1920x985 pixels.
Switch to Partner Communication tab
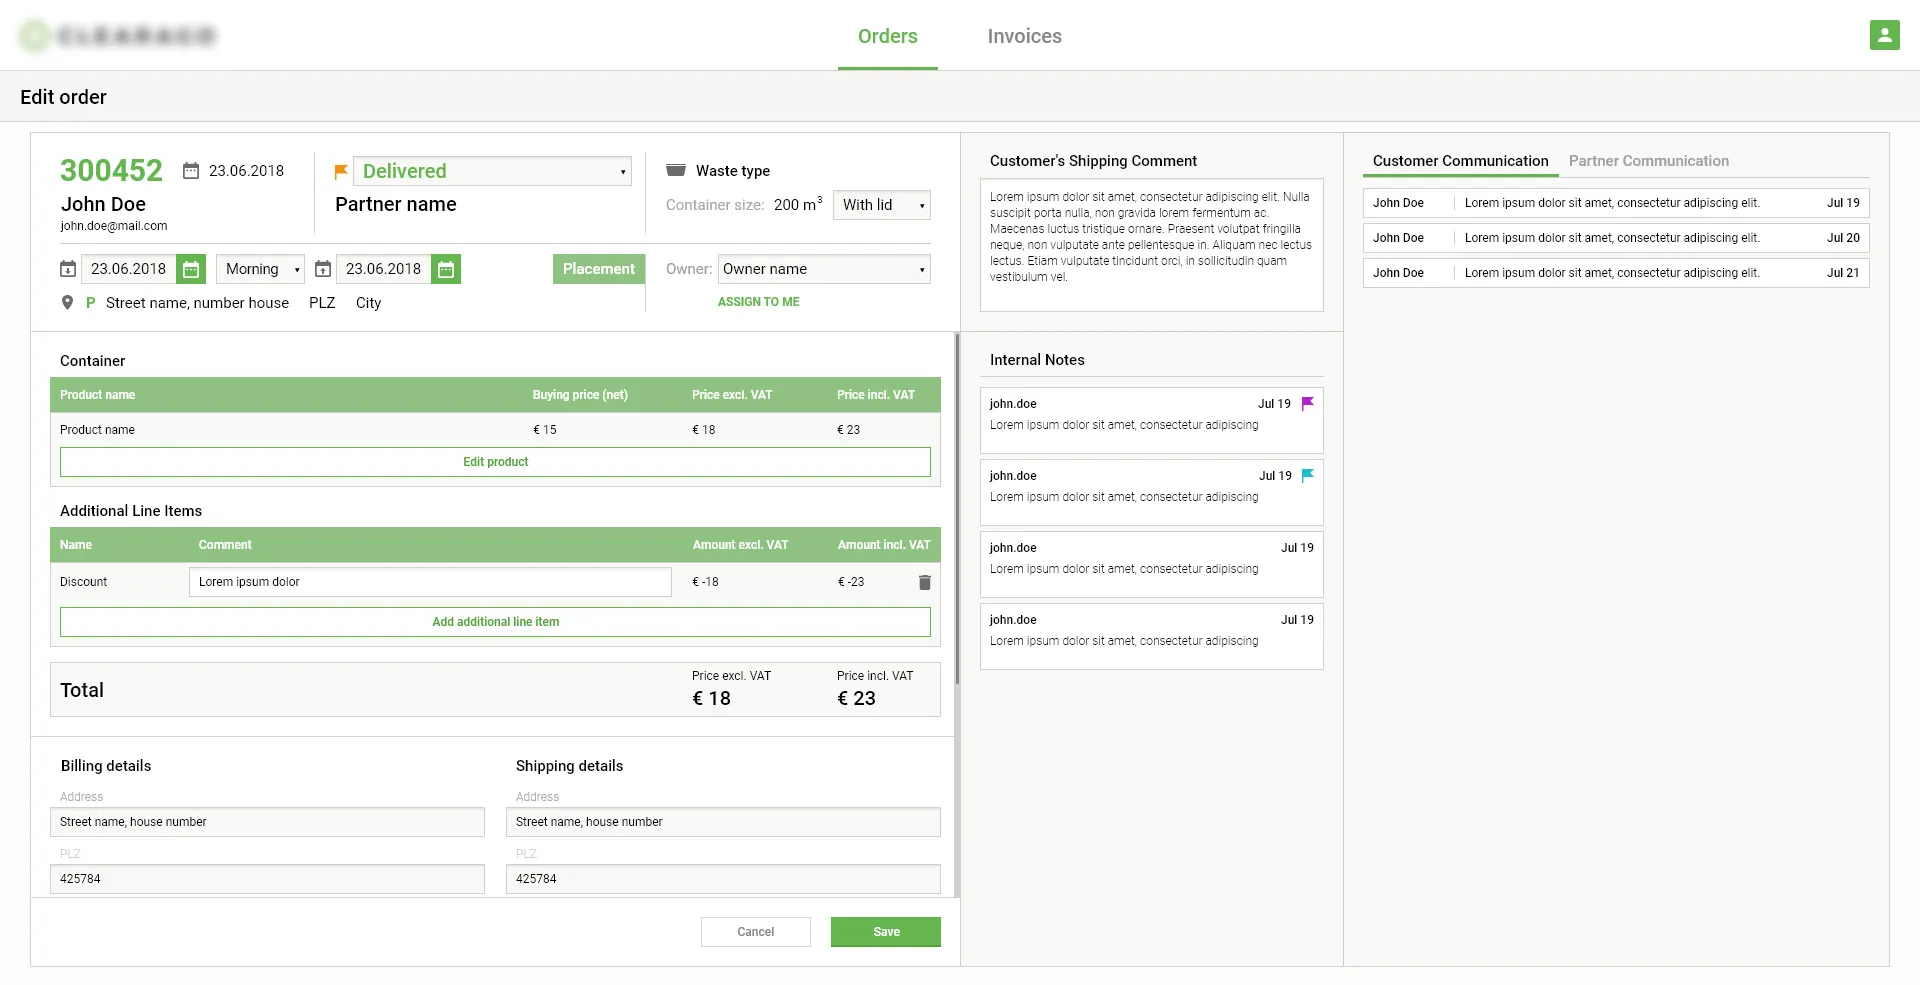[x=1648, y=161]
